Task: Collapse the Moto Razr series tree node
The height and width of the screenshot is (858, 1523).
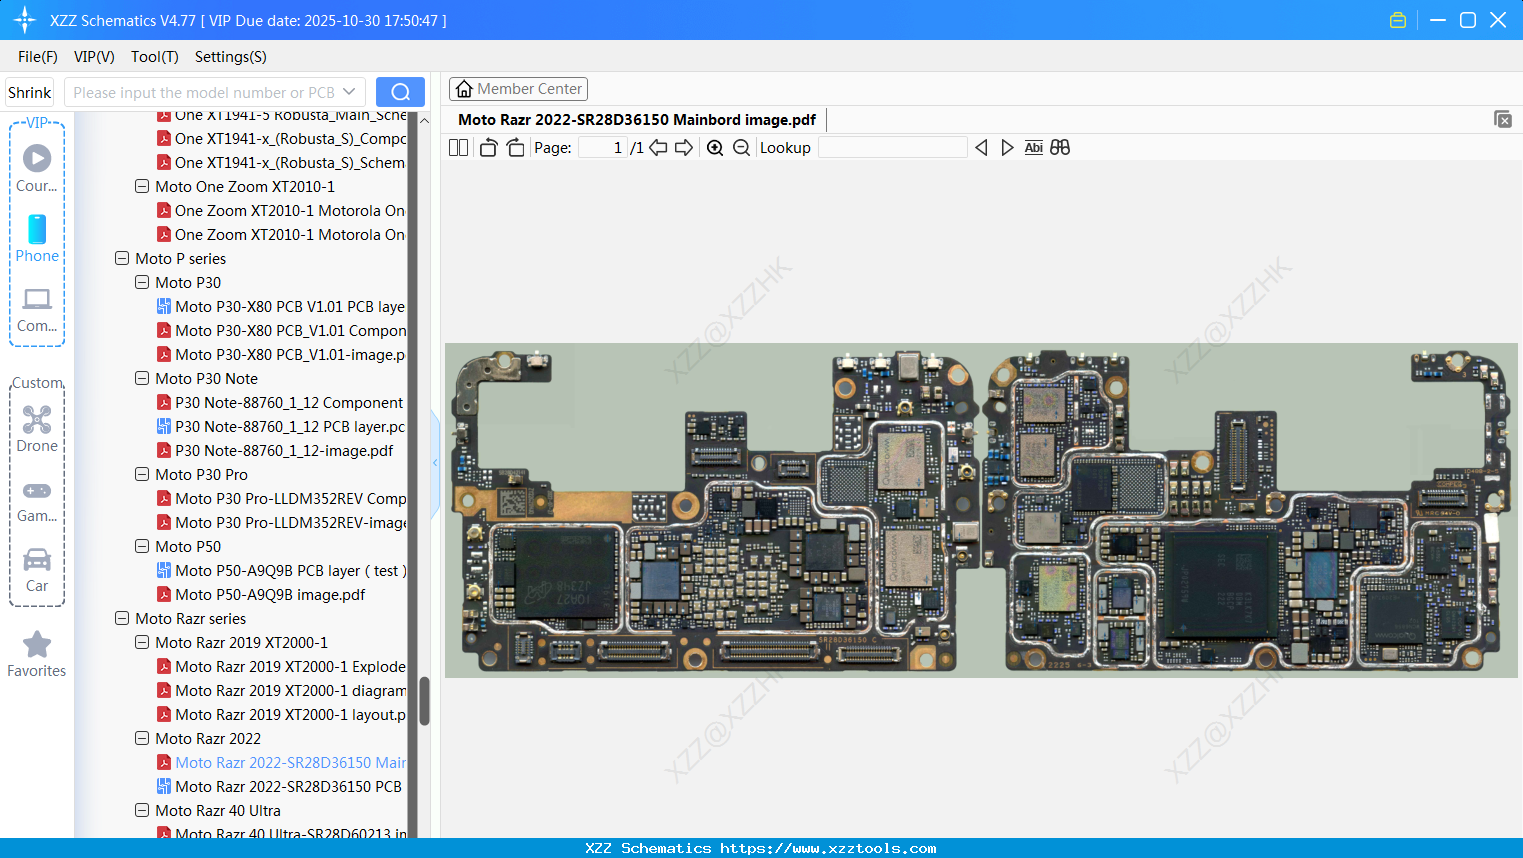Action: (x=121, y=618)
